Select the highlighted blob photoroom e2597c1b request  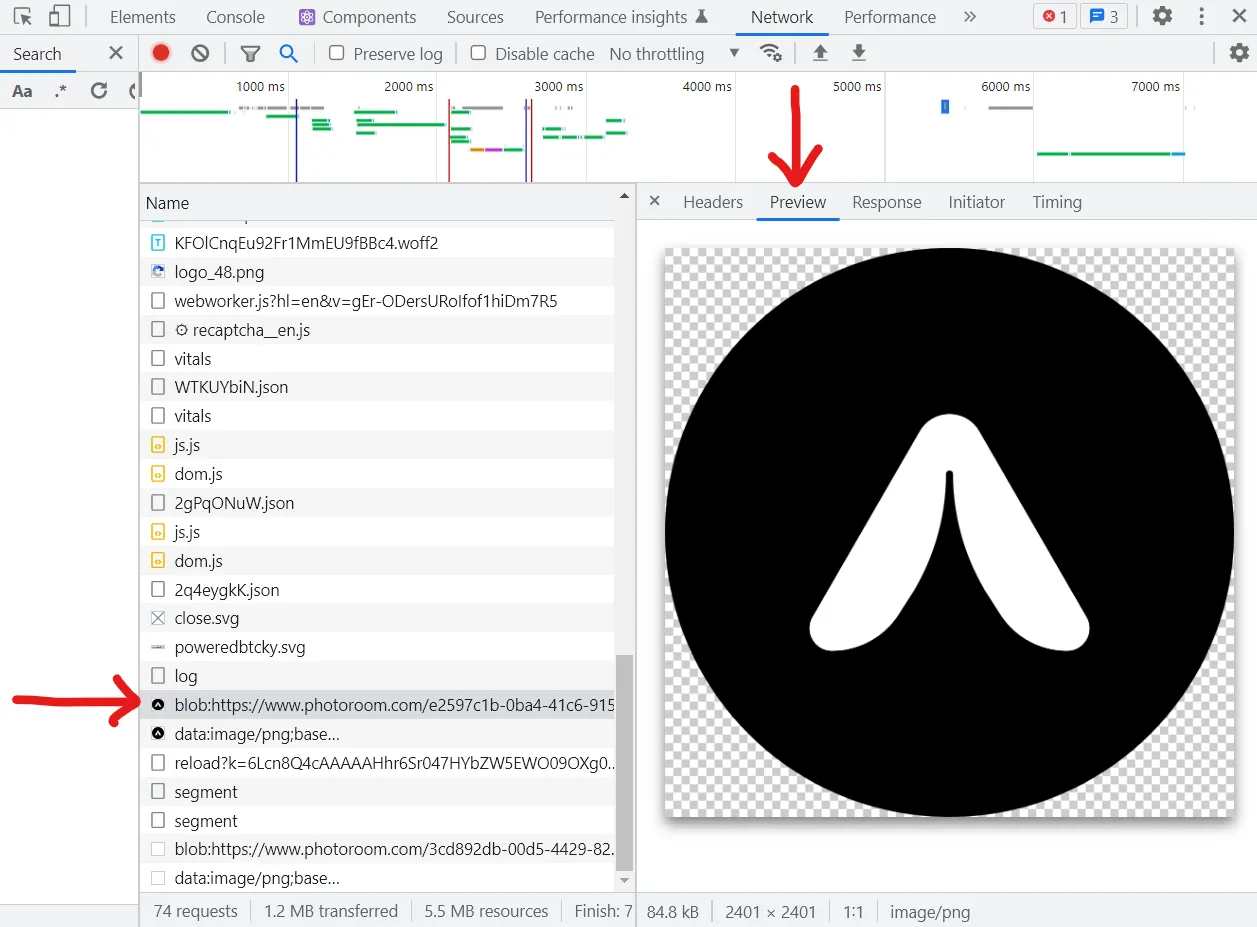coord(377,705)
